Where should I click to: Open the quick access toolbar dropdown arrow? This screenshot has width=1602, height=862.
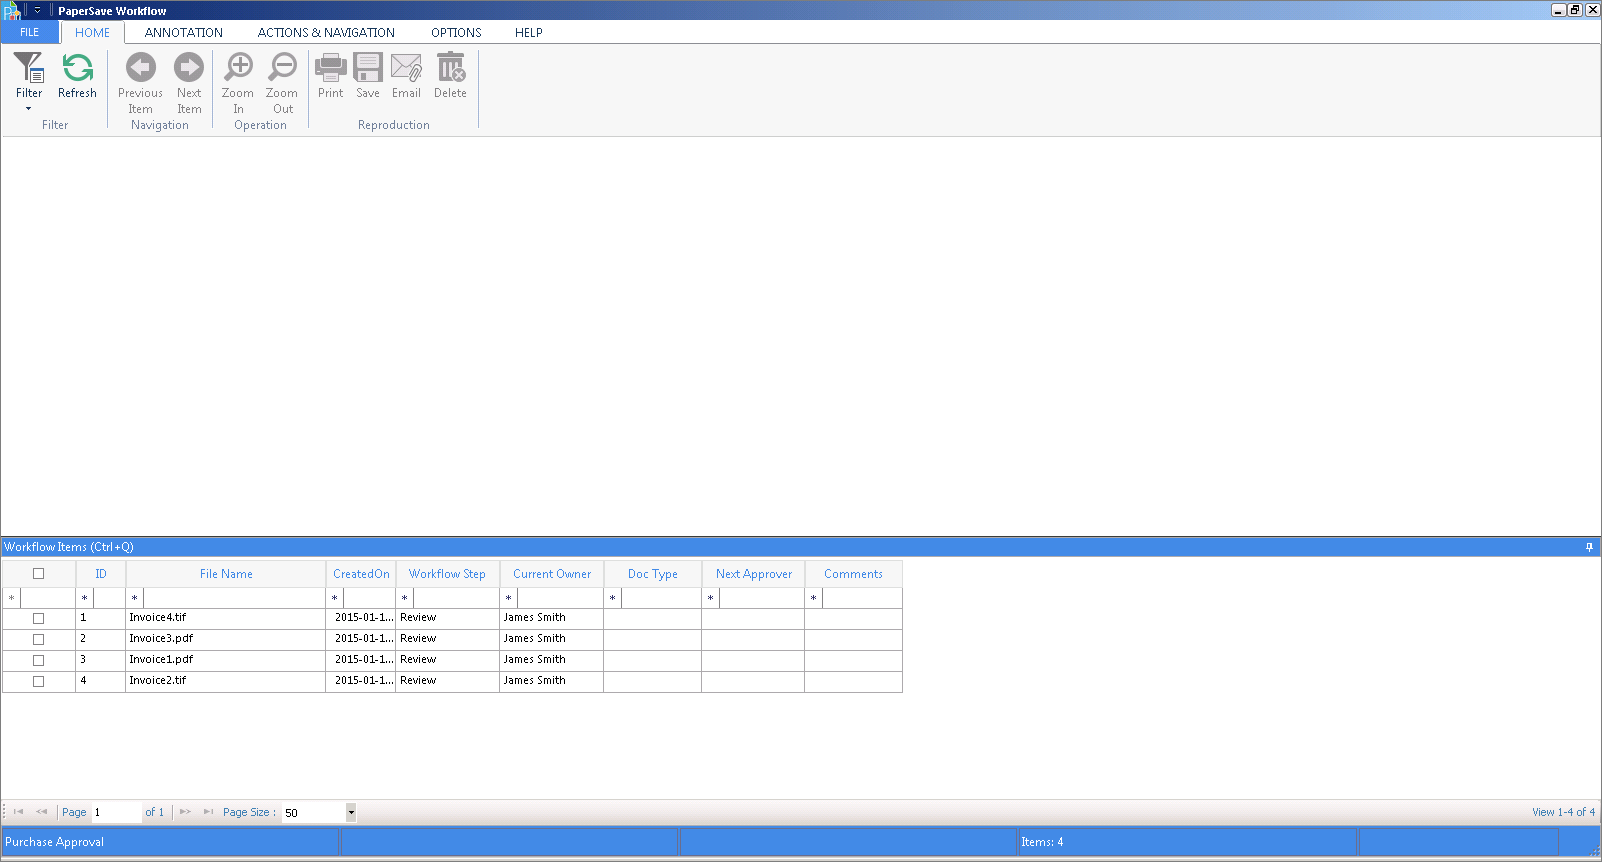click(x=37, y=10)
